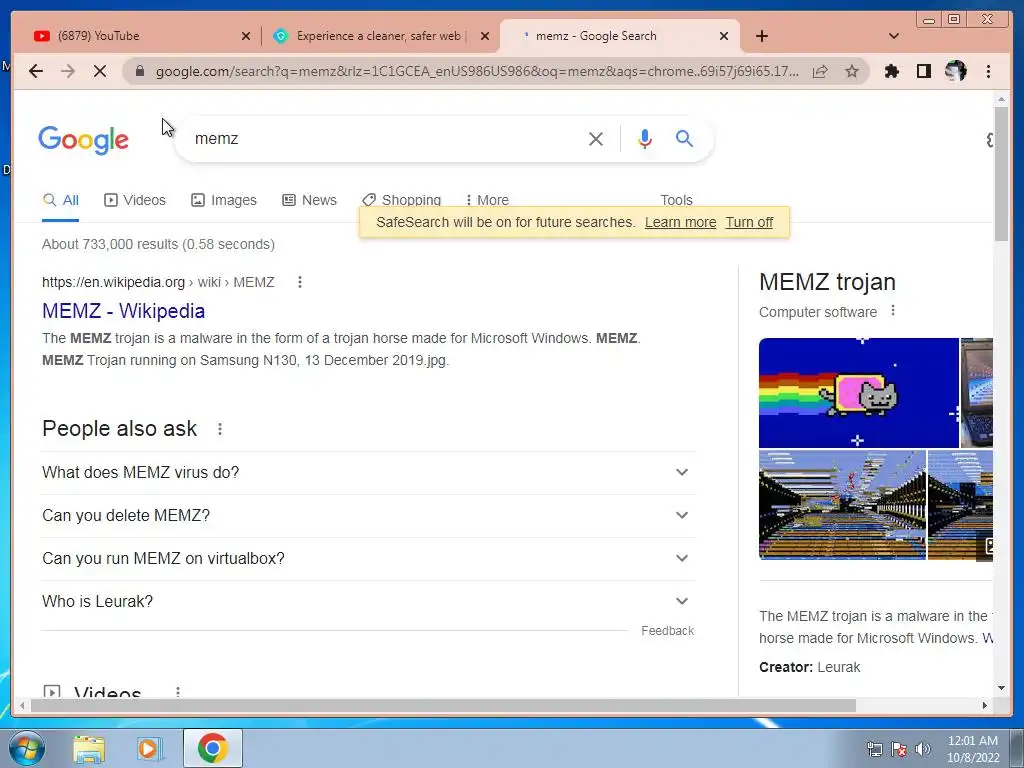Viewport: 1024px width, 768px height.
Task: Click the horizontal scrollbar thumb
Action: click(443, 705)
